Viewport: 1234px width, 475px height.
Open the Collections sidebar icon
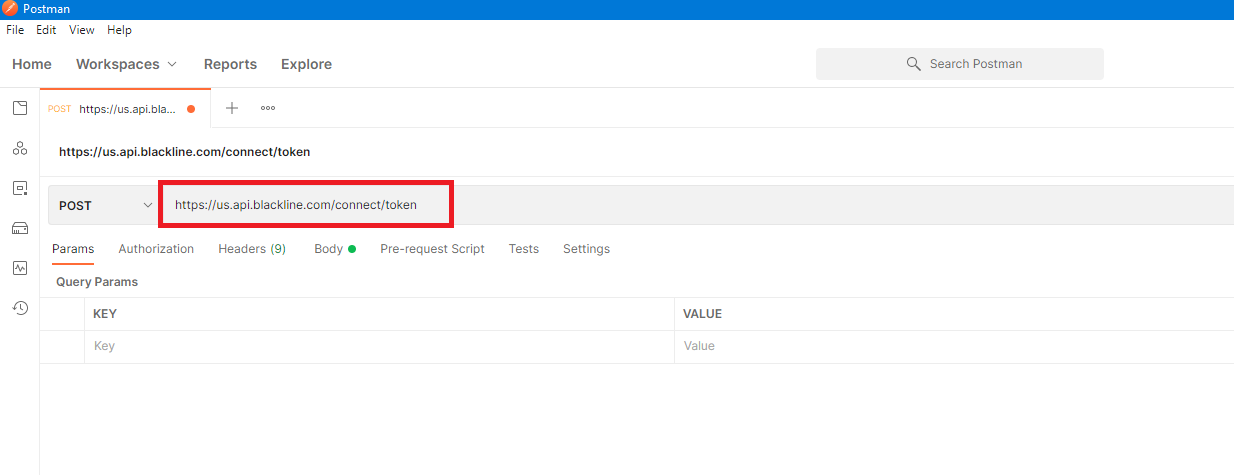coord(20,108)
